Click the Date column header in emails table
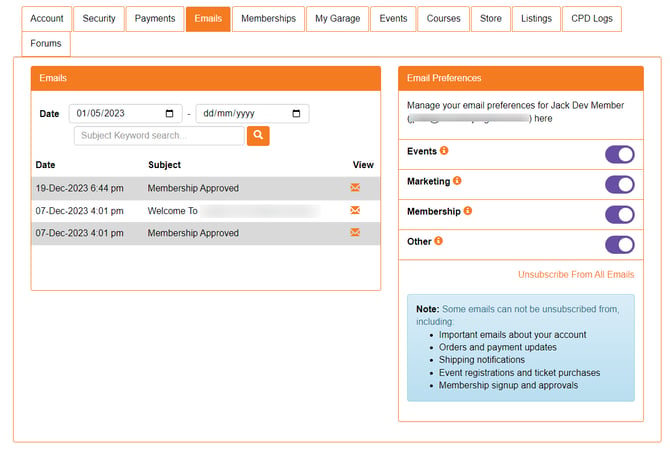The image size is (670, 452). coord(45,165)
